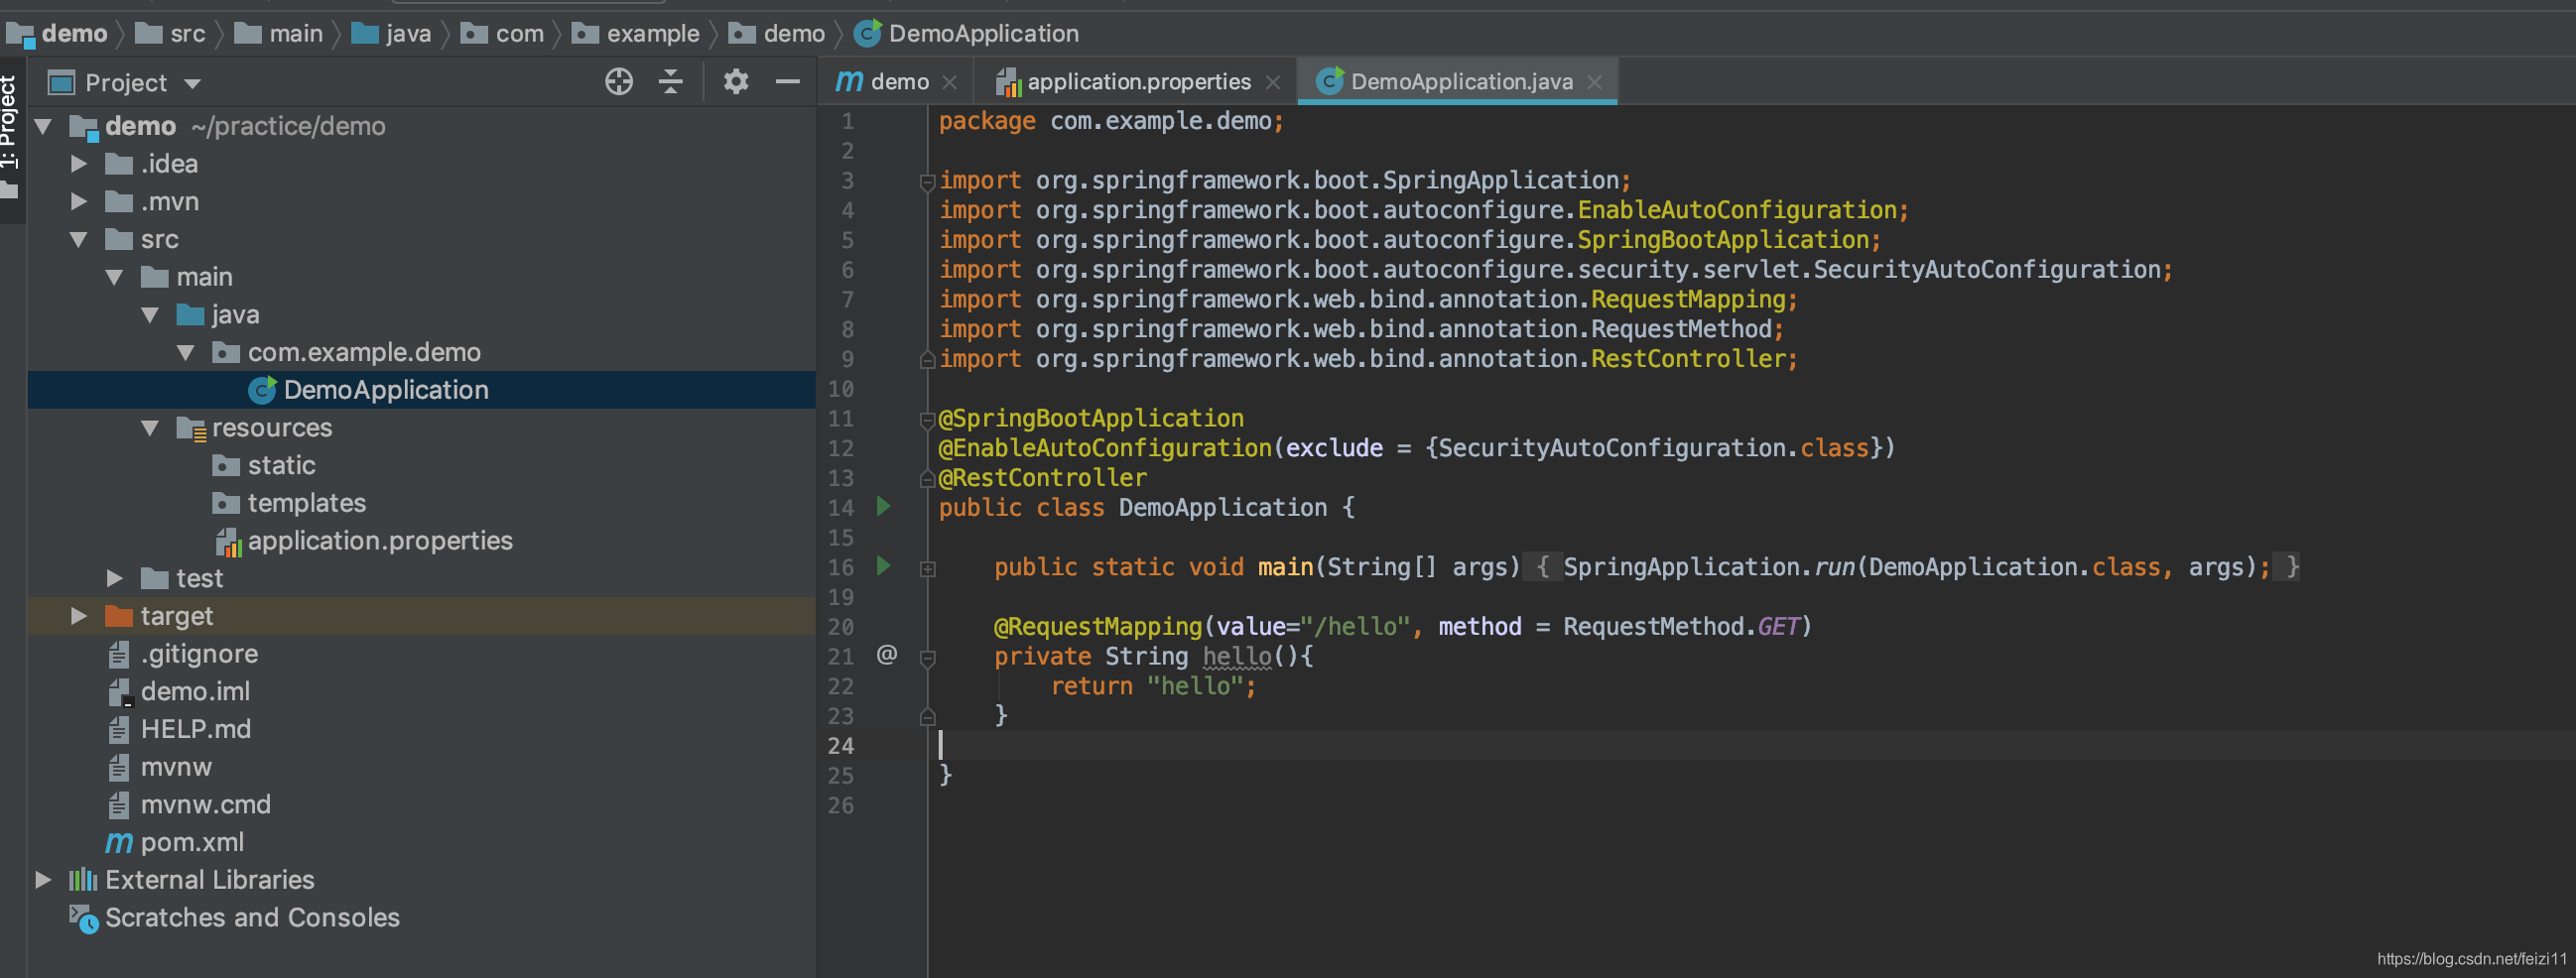
Task: Close the application.properties tab
Action: coord(1273,82)
